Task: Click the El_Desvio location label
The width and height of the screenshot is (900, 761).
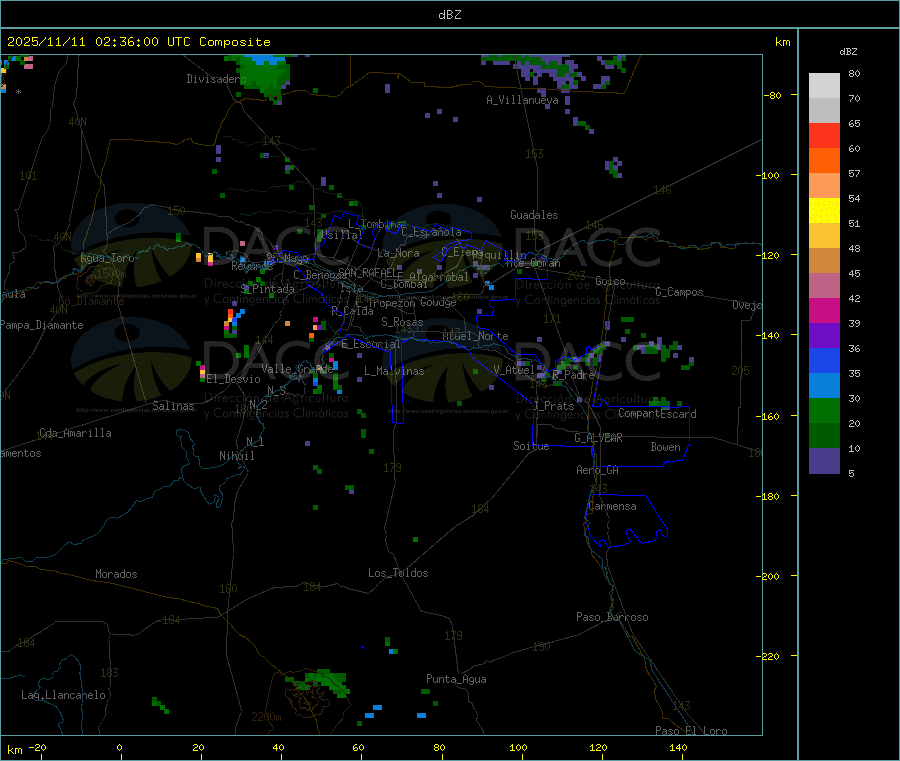Action: (x=233, y=379)
